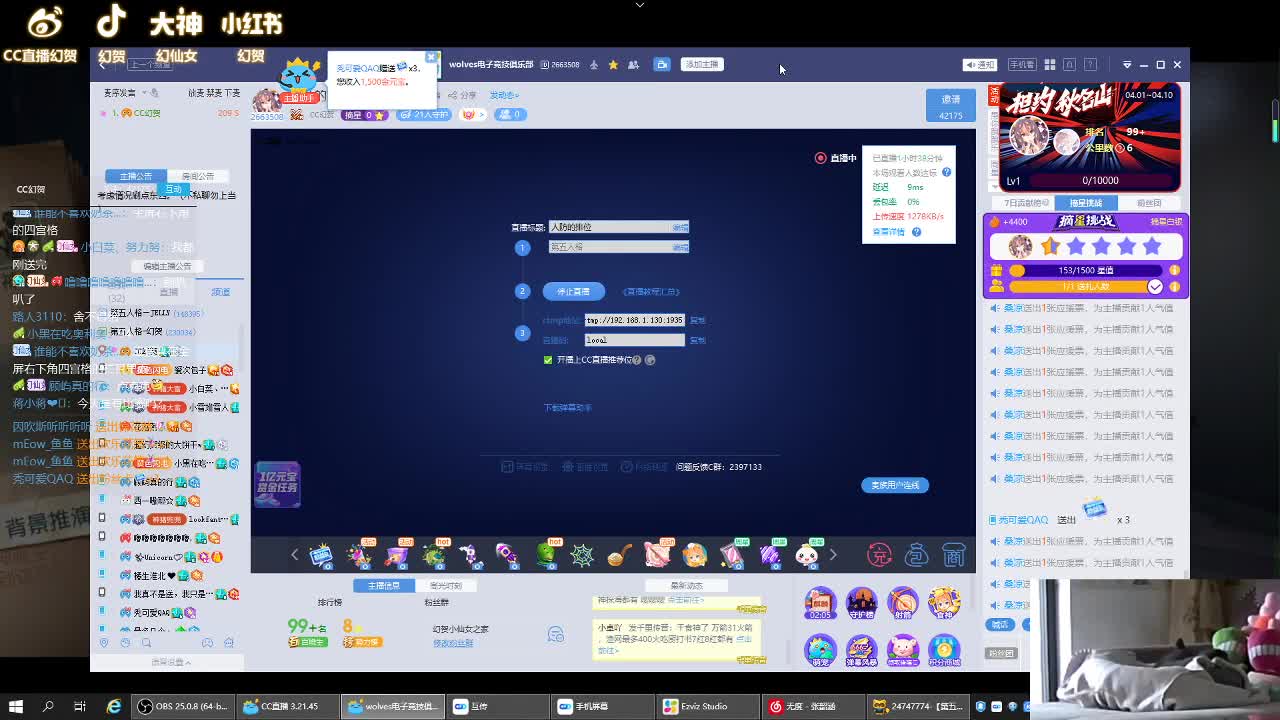
Task: Open the blue shop 商 icon
Action: coord(954,555)
